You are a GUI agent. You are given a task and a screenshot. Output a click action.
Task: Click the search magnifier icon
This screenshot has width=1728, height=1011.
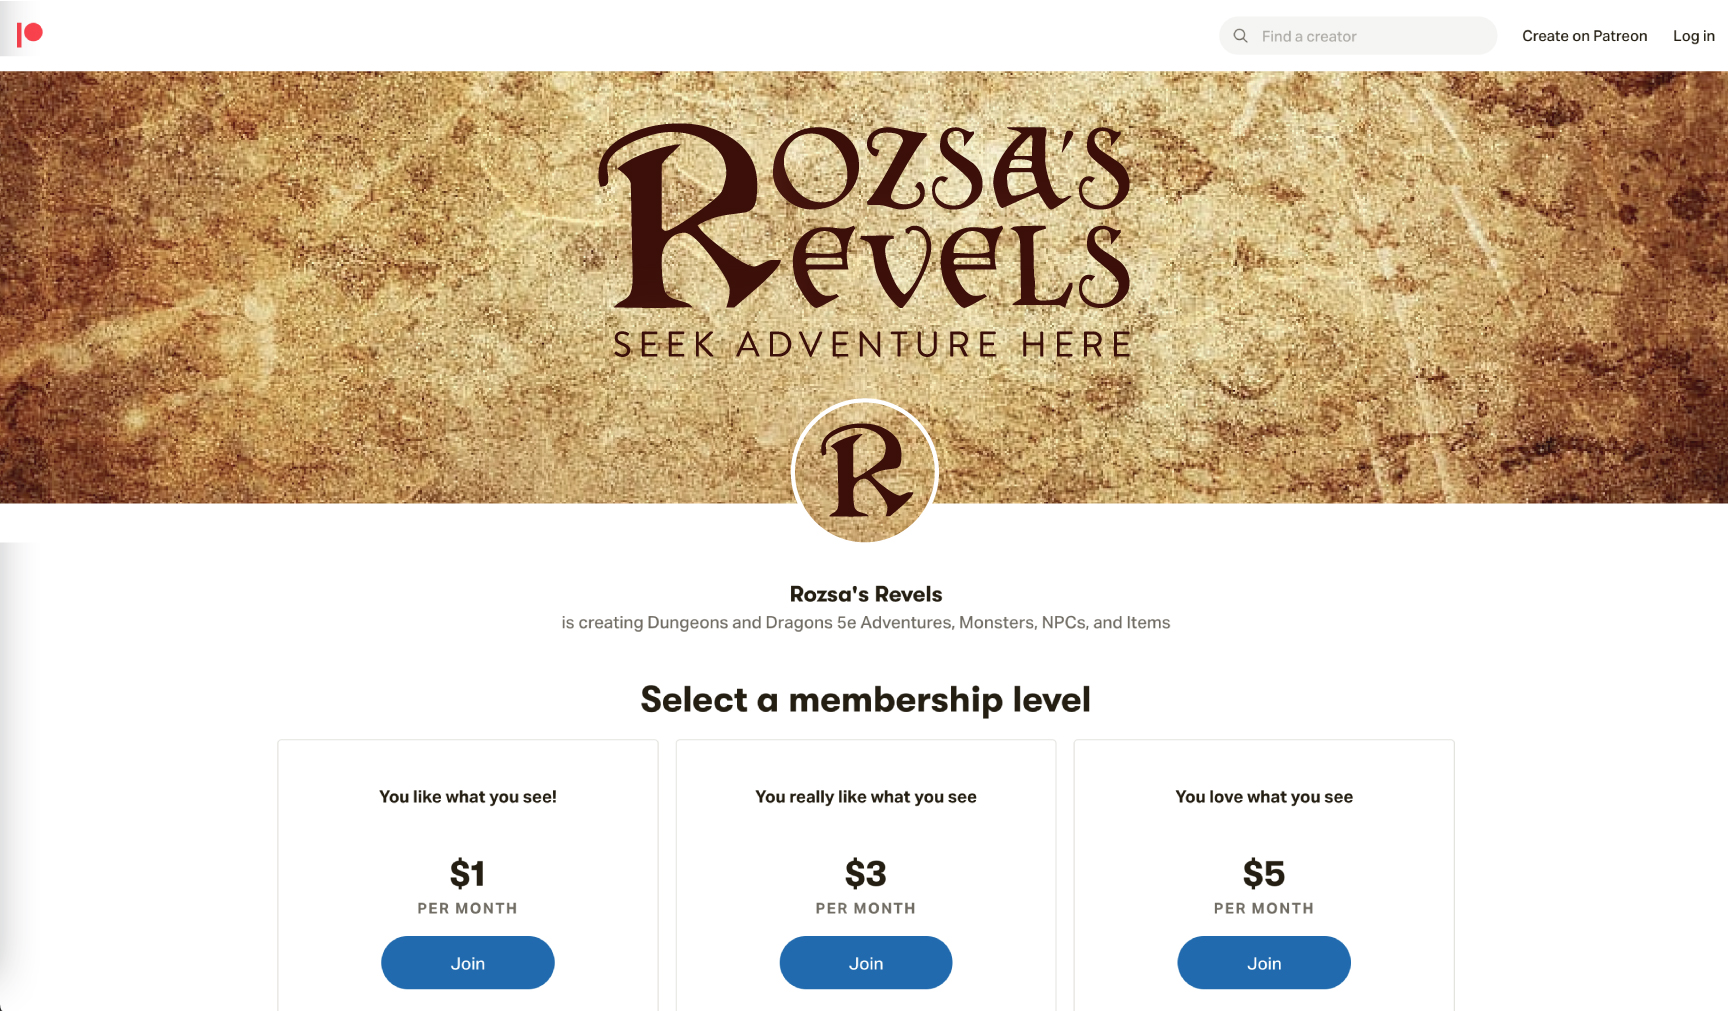(x=1240, y=36)
